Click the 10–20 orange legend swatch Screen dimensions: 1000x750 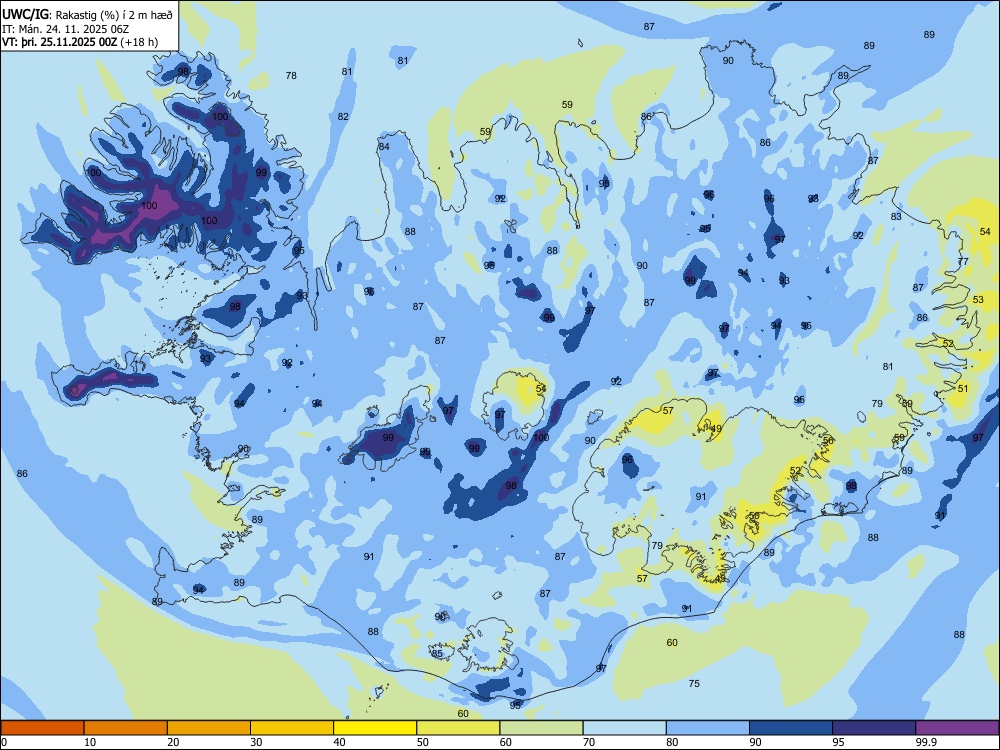(x=126, y=728)
